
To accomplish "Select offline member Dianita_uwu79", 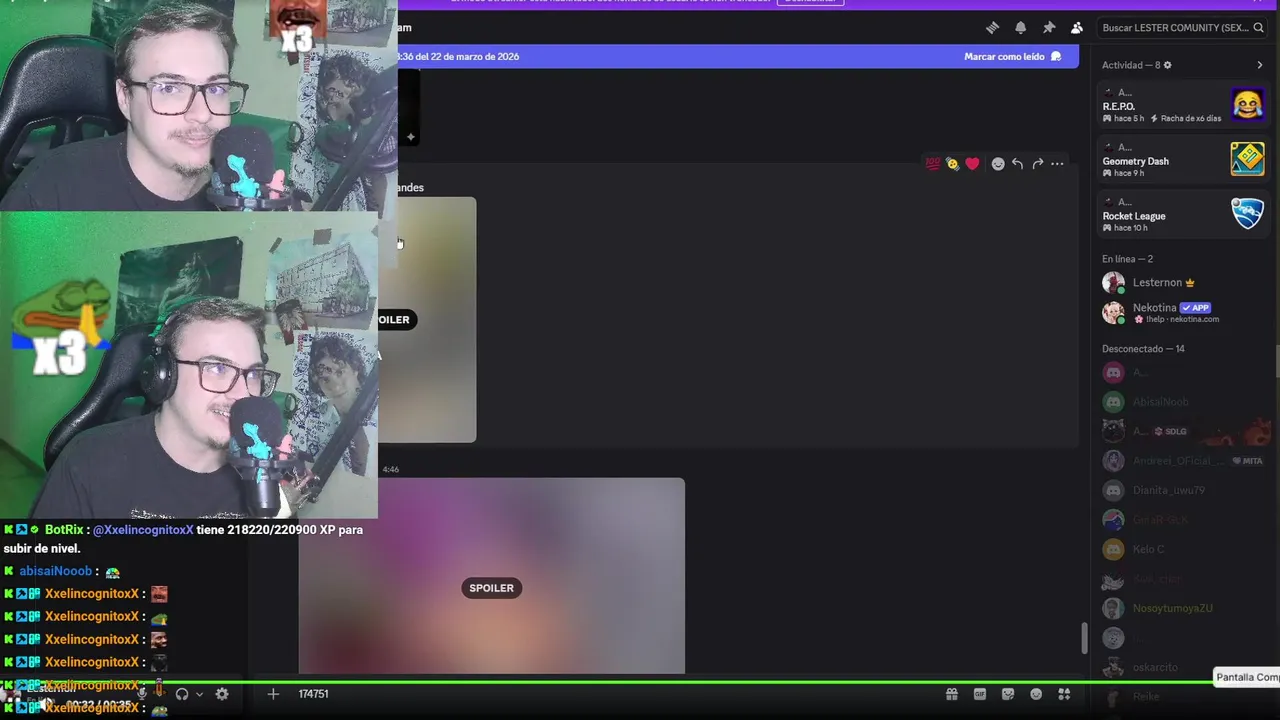I will pos(1183,491).
